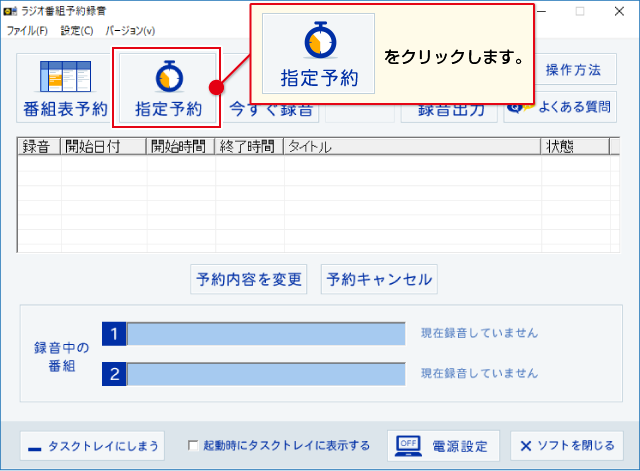
Task: Close the software with ソフトを閉じる
Action: [x=566, y=445]
